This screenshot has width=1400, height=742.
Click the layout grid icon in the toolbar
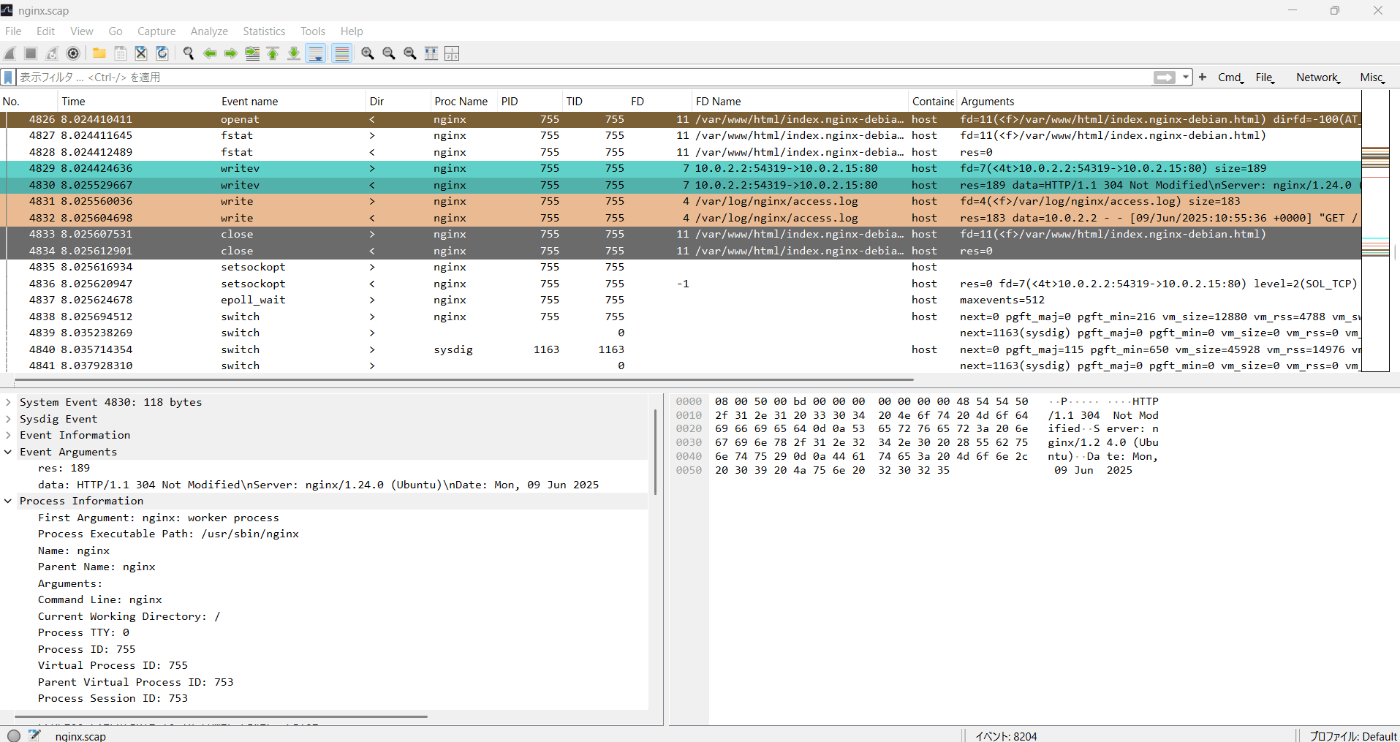point(452,53)
